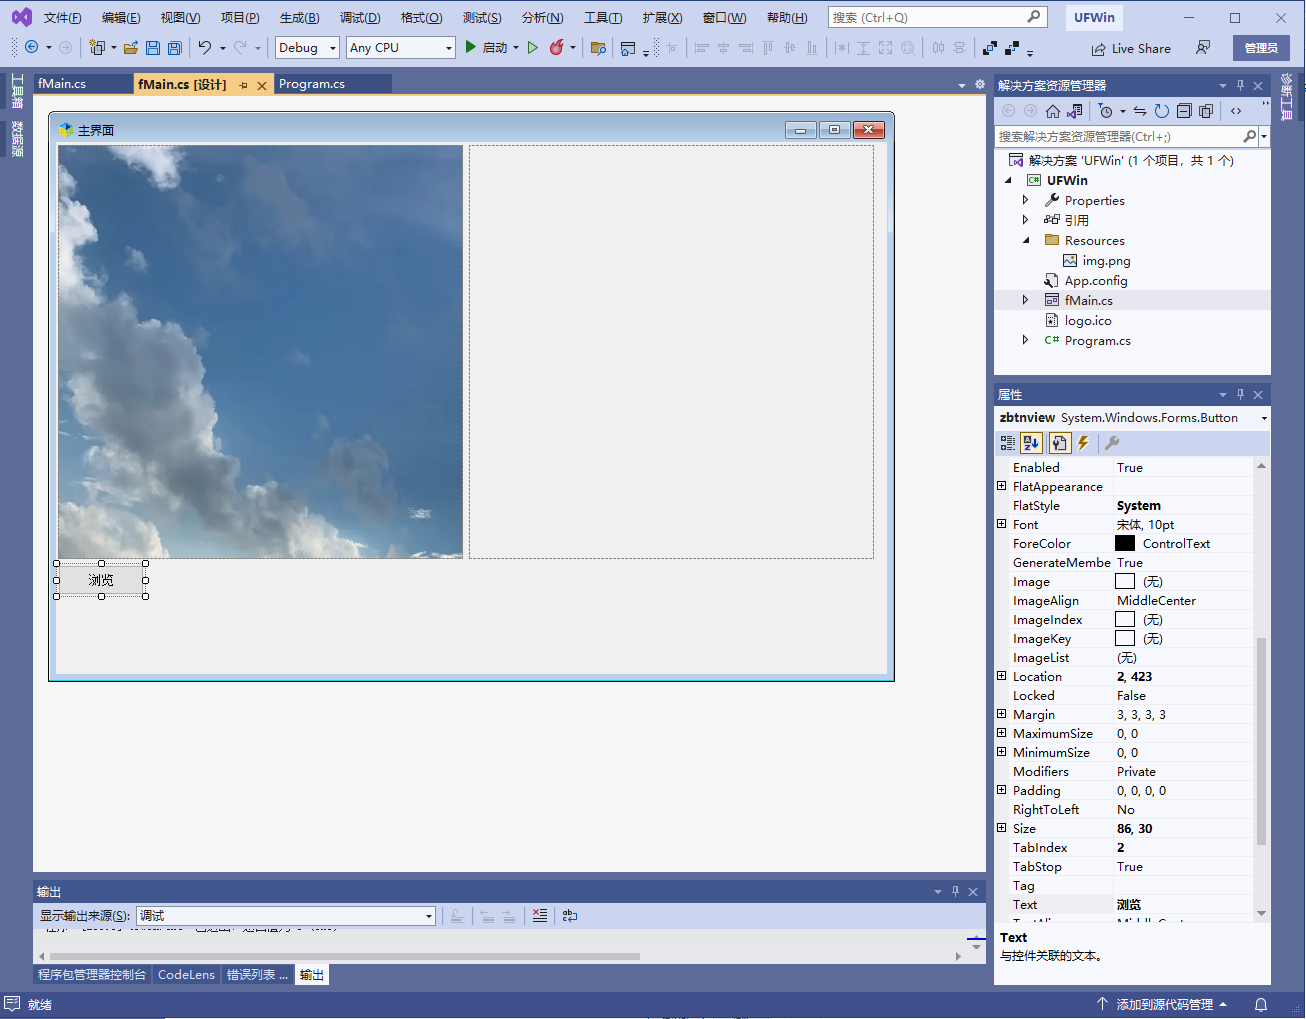This screenshot has height=1019, width=1306.
Task: Show Events lightning icon in Properties panel
Action: click(1083, 443)
